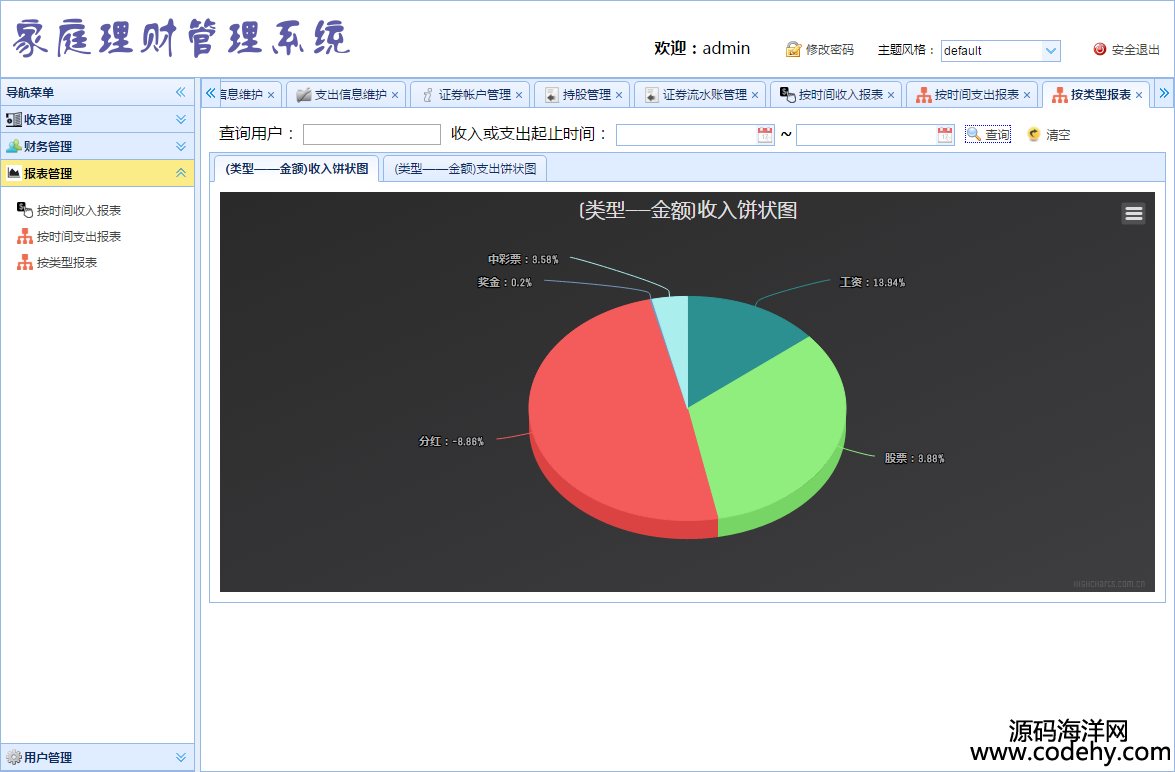The height and width of the screenshot is (772, 1175).
Task: Open the chart context menu hamburger icon
Action: pyautogui.click(x=1133, y=213)
